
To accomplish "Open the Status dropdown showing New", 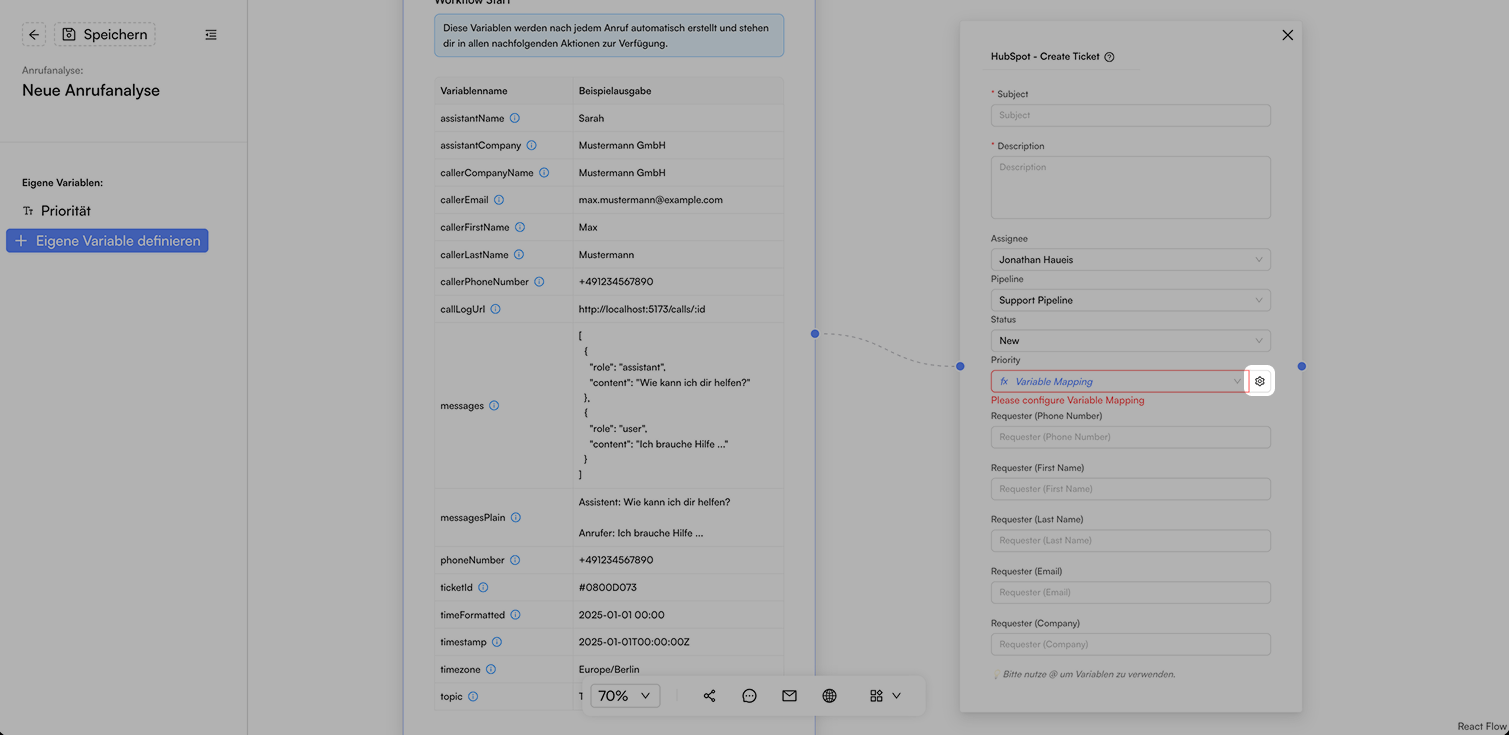I will [1131, 341].
